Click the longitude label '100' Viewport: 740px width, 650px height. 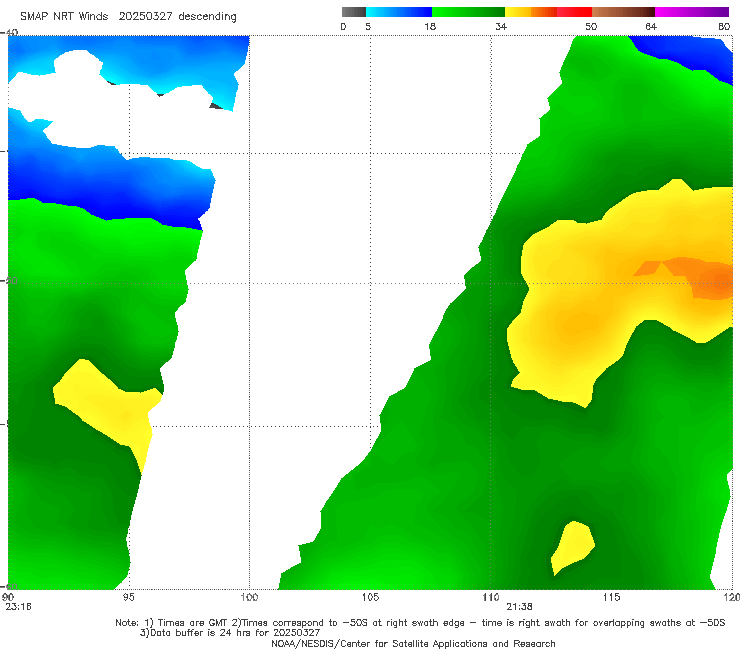[x=249, y=597]
